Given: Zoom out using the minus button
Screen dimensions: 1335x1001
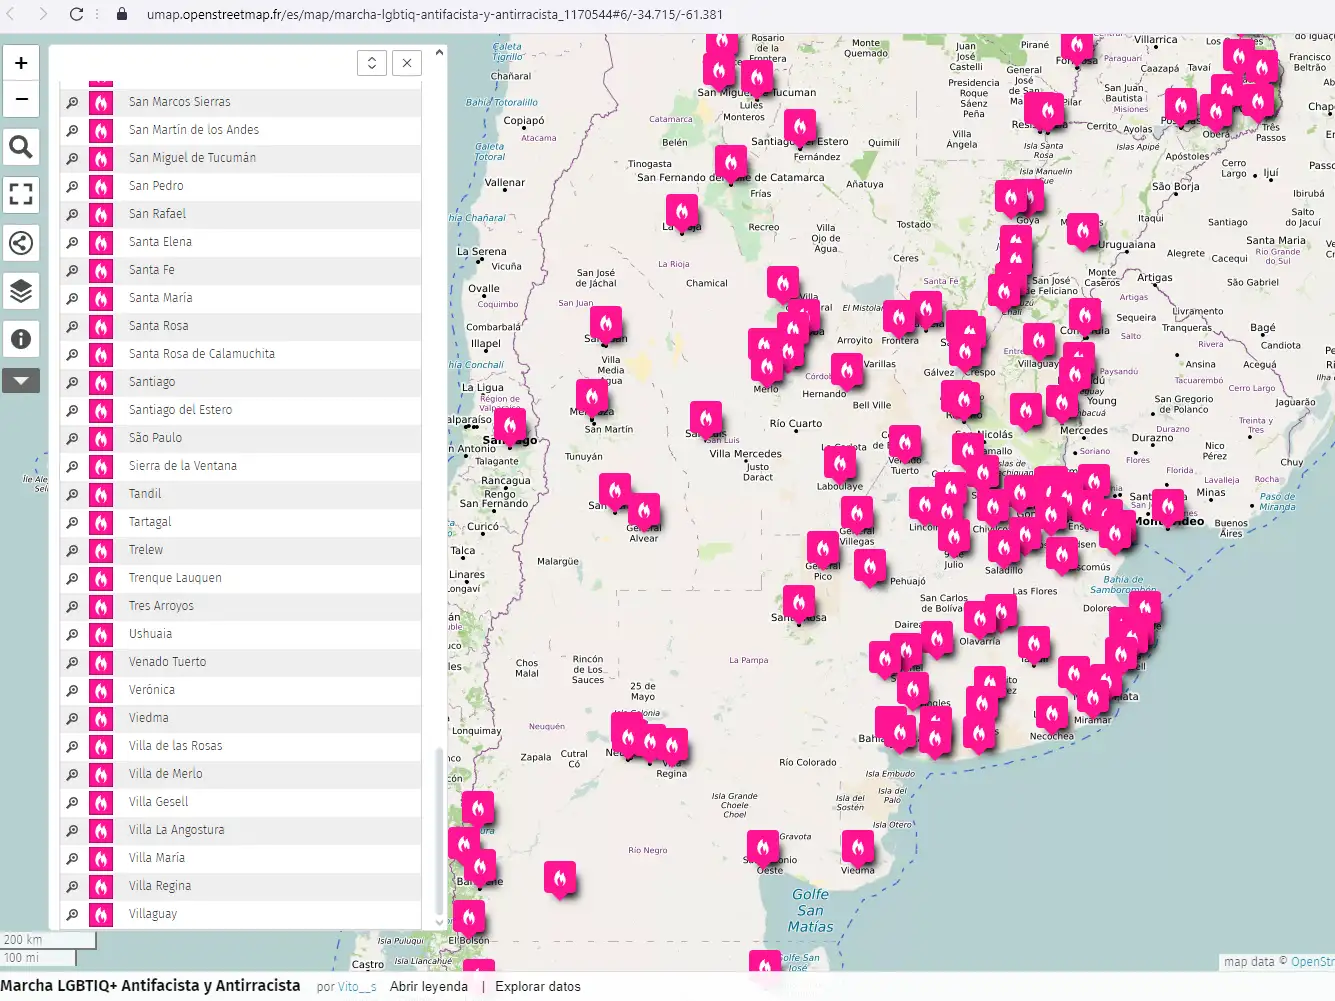Looking at the screenshot, I should pos(21,99).
